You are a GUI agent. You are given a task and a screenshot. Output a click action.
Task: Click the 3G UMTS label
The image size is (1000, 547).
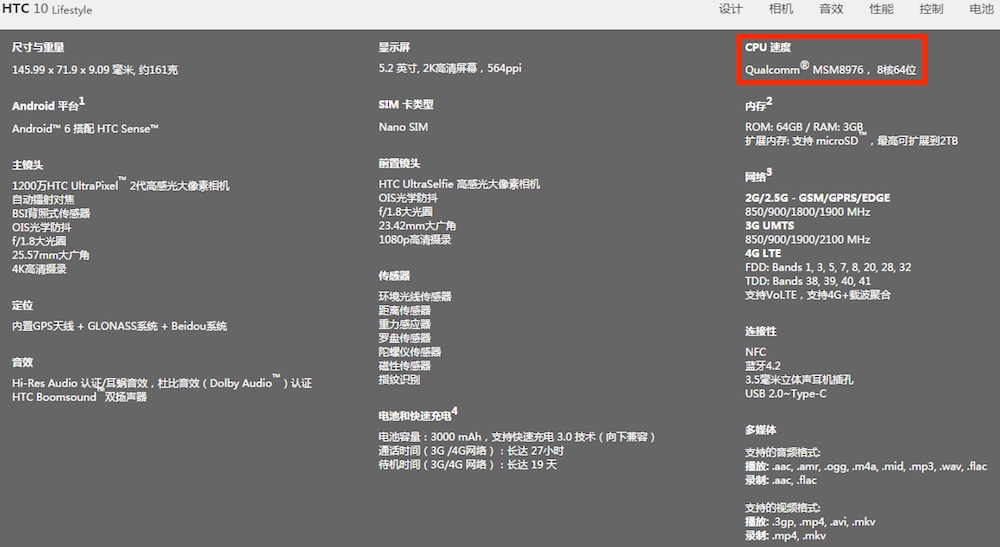pos(770,226)
